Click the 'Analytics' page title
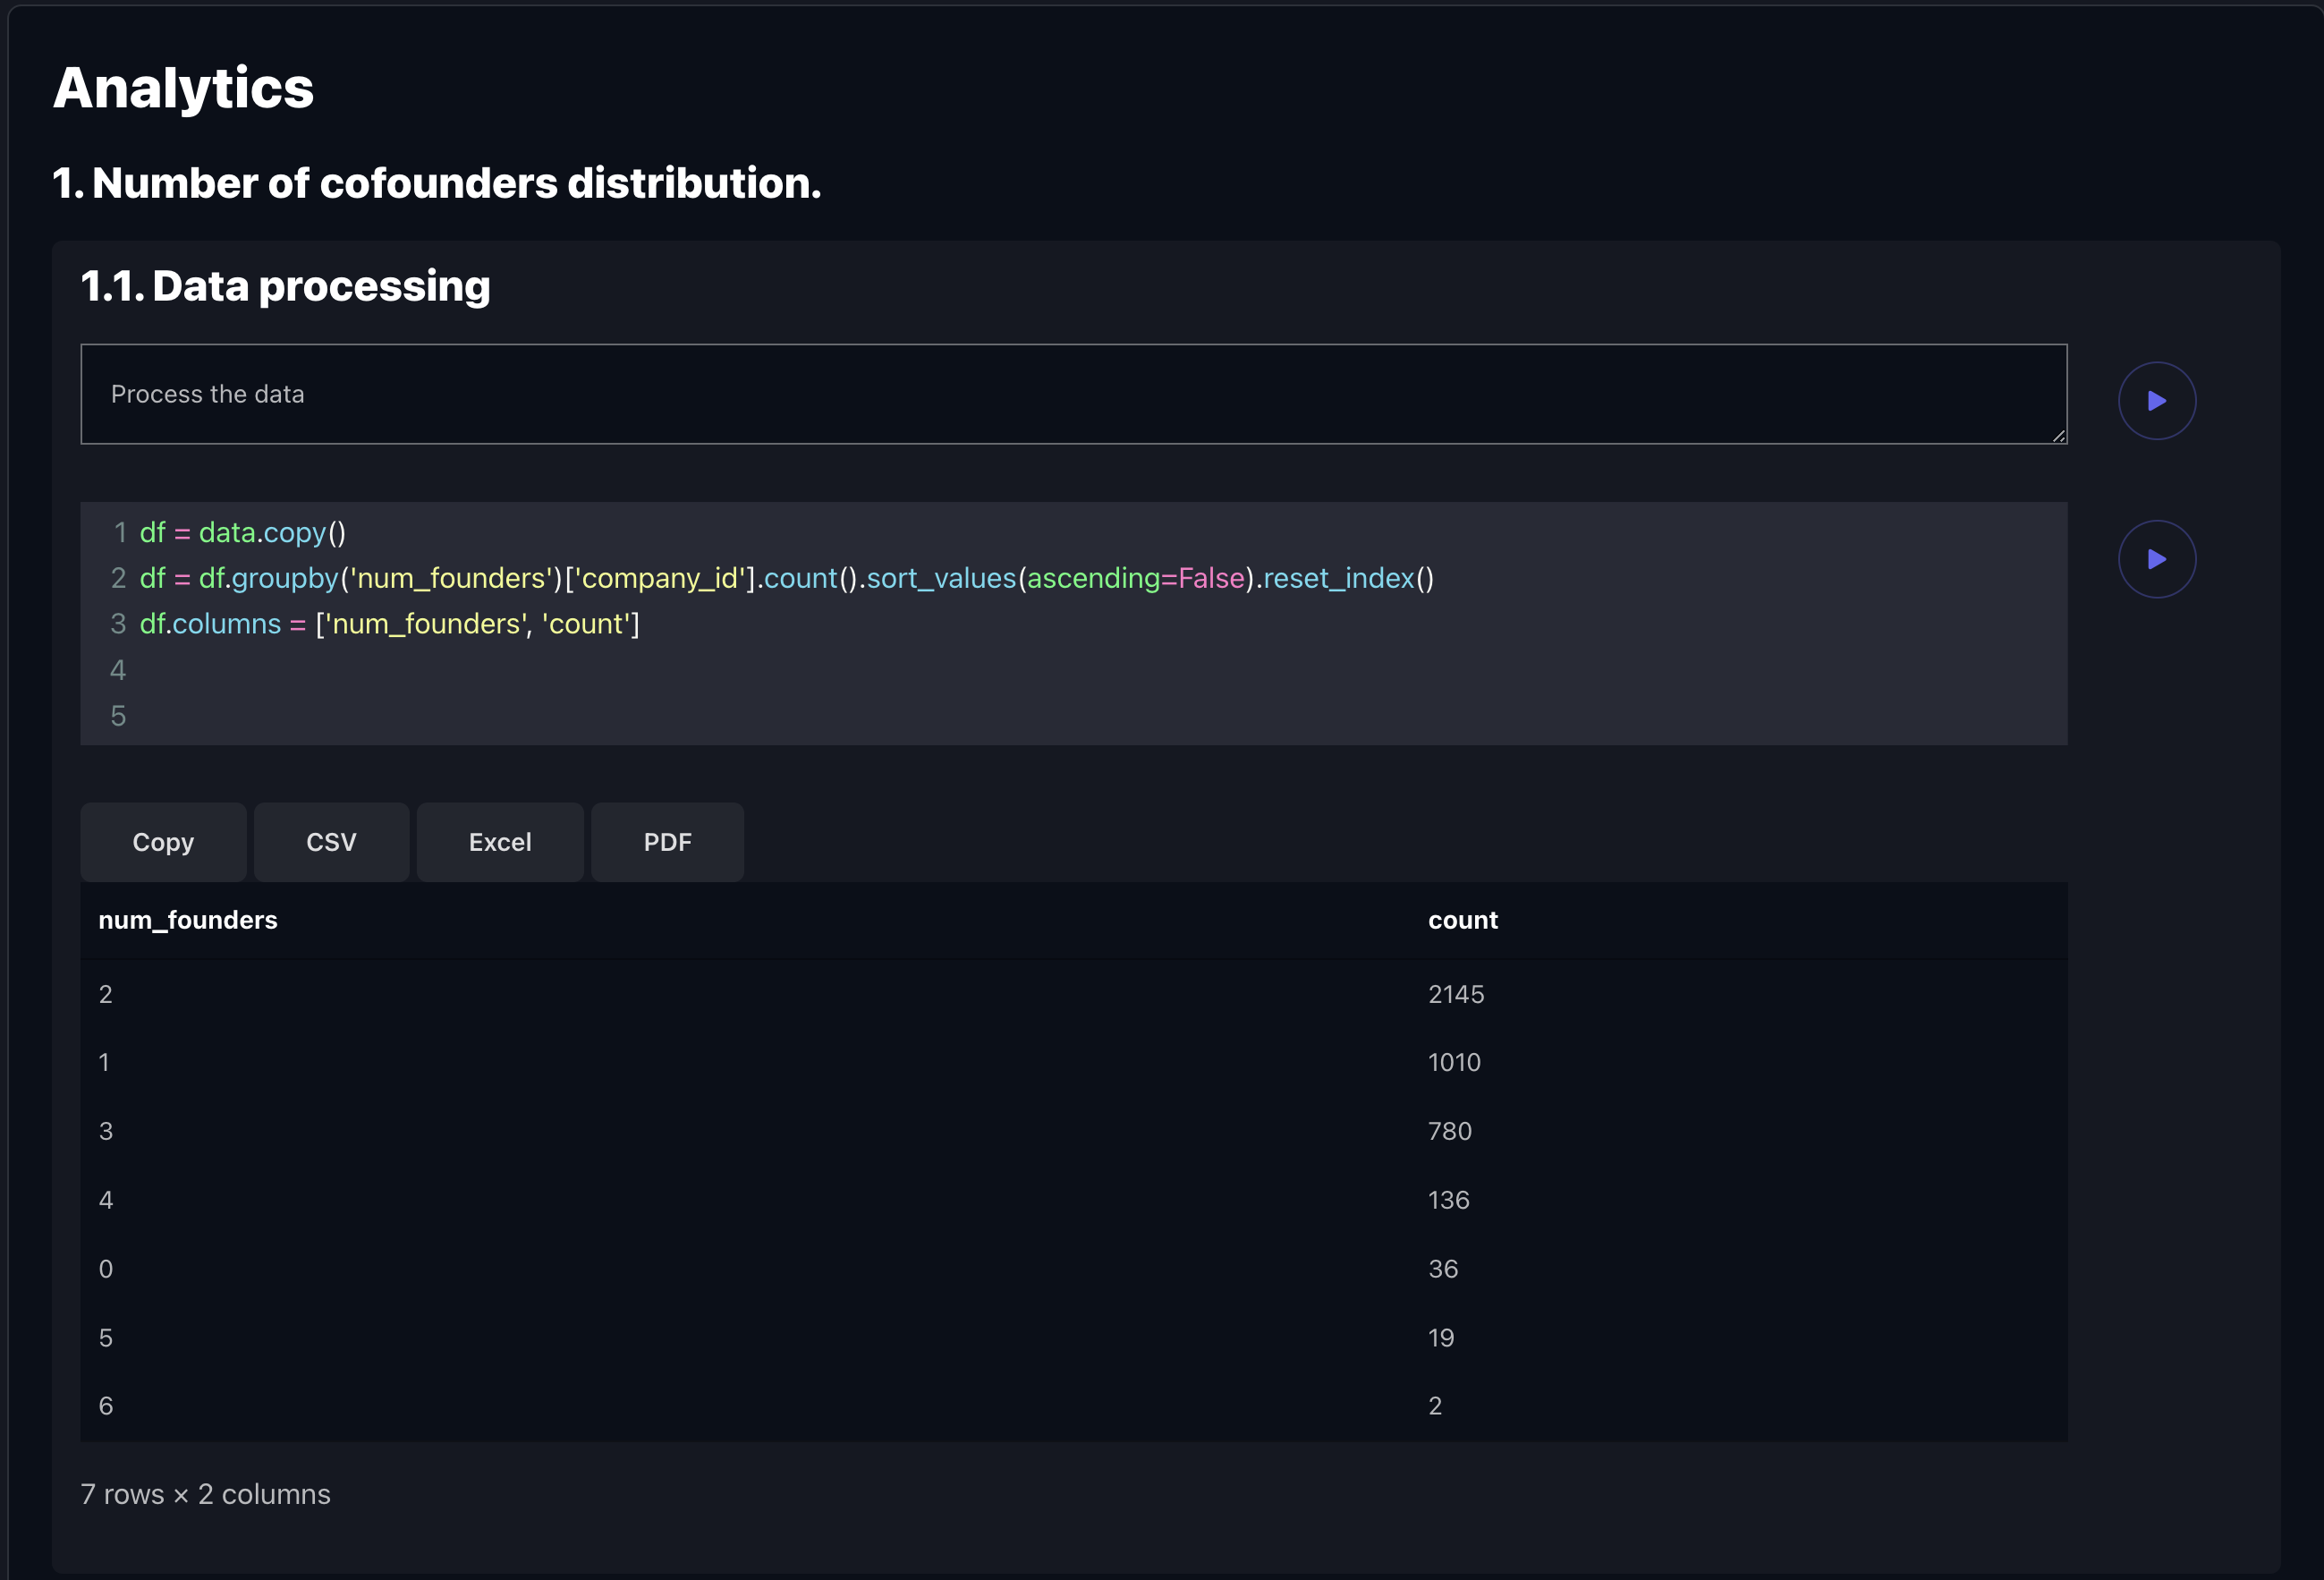Screen dimensions: 2324x1580 (x=183, y=88)
